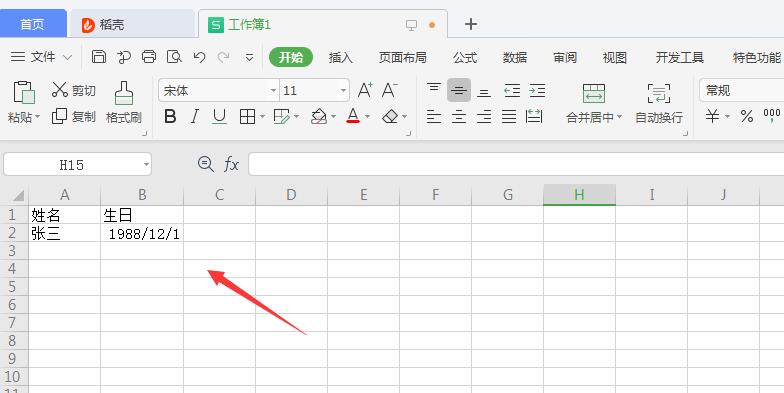Copy selection with 复制
The height and width of the screenshot is (393, 784).
coord(74,116)
